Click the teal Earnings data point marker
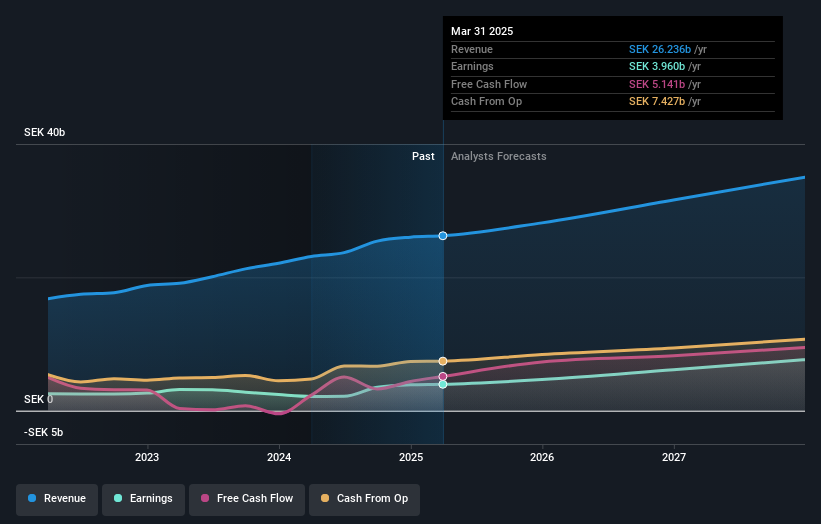Screen dimensions: 821x524 (x=443, y=384)
